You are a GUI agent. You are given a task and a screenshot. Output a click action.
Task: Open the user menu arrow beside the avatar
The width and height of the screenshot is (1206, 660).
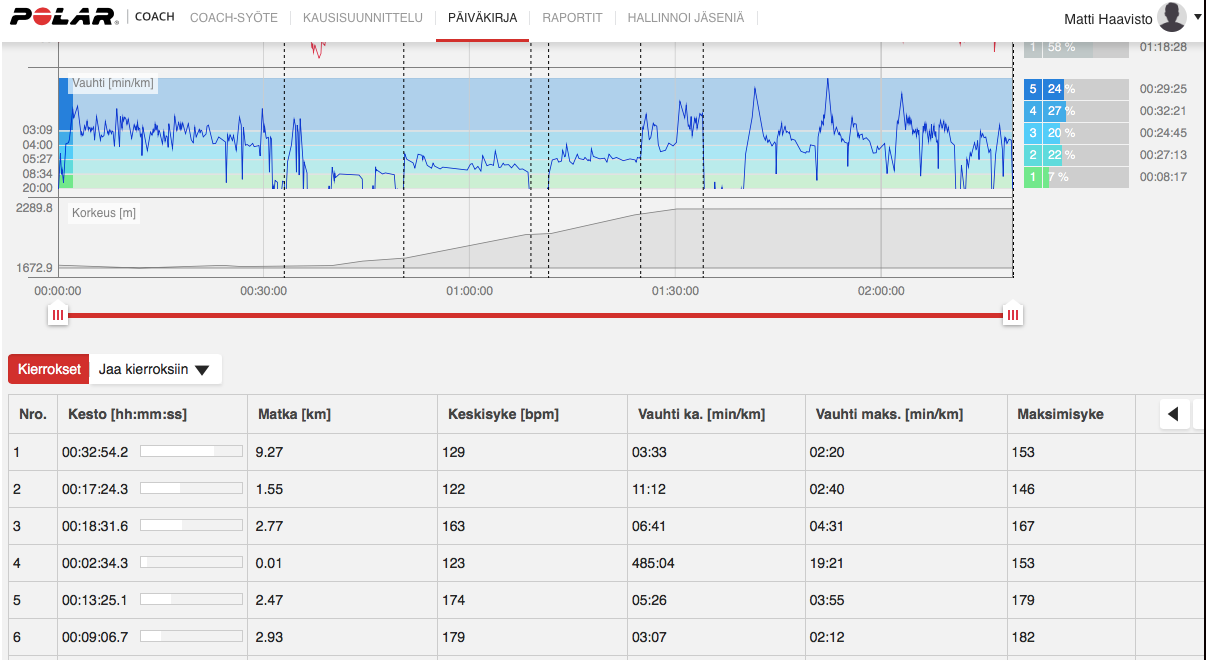1197,16
